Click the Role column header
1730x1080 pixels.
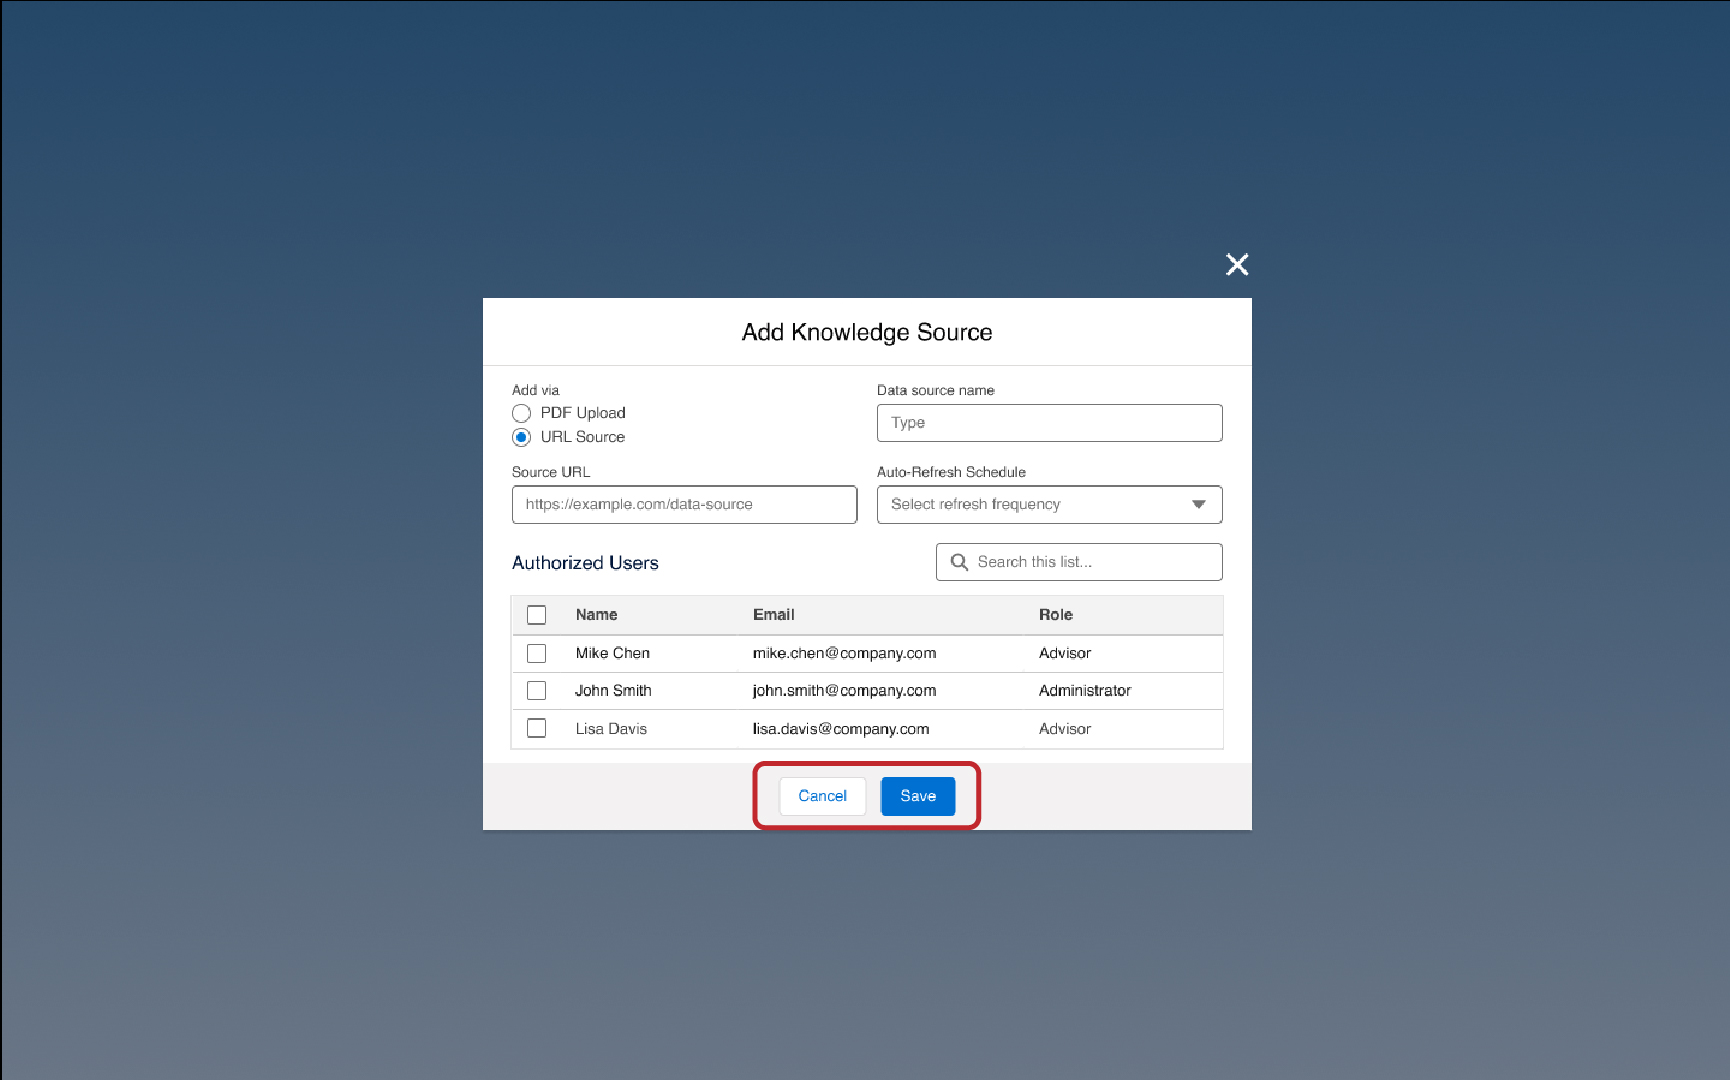[1055, 615]
